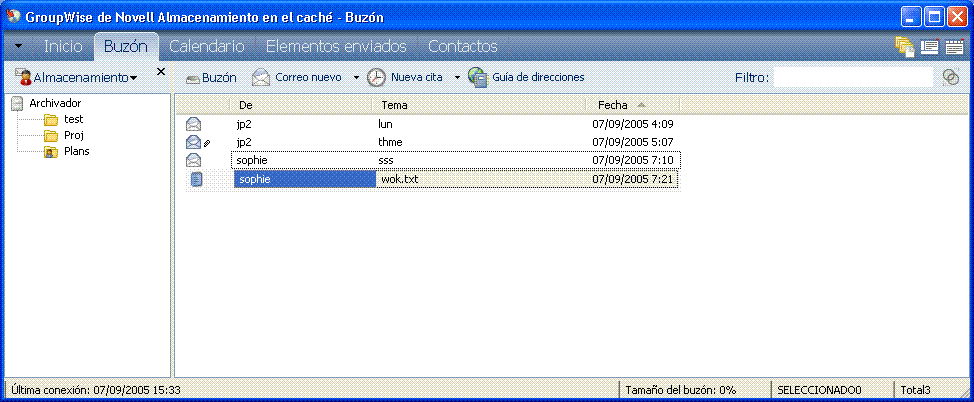The width and height of the screenshot is (974, 402).
Task: Sort by the Tema column header
Action: click(479, 105)
